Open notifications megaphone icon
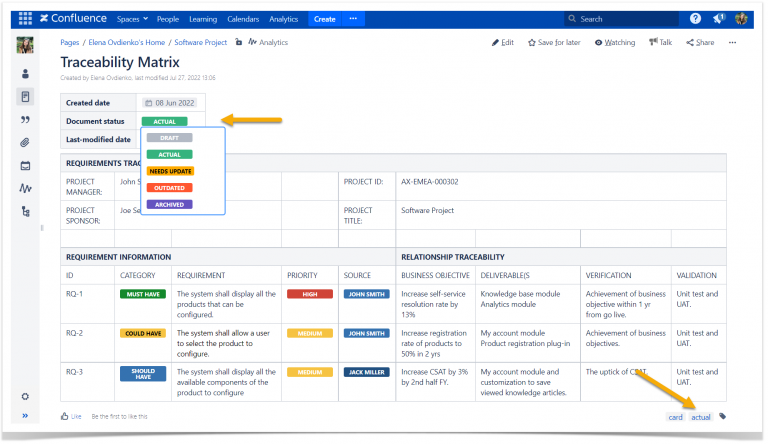 pyautogui.click(x=719, y=19)
